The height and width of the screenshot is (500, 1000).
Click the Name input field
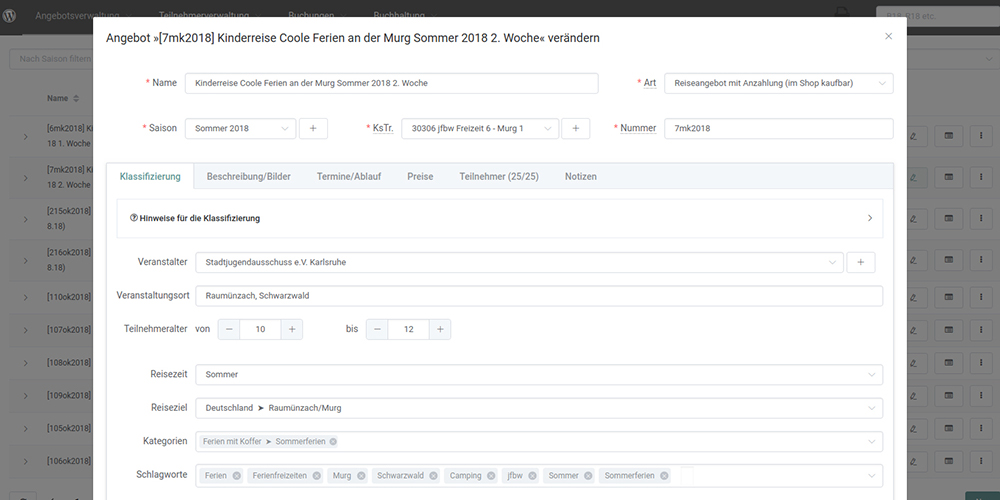click(392, 83)
